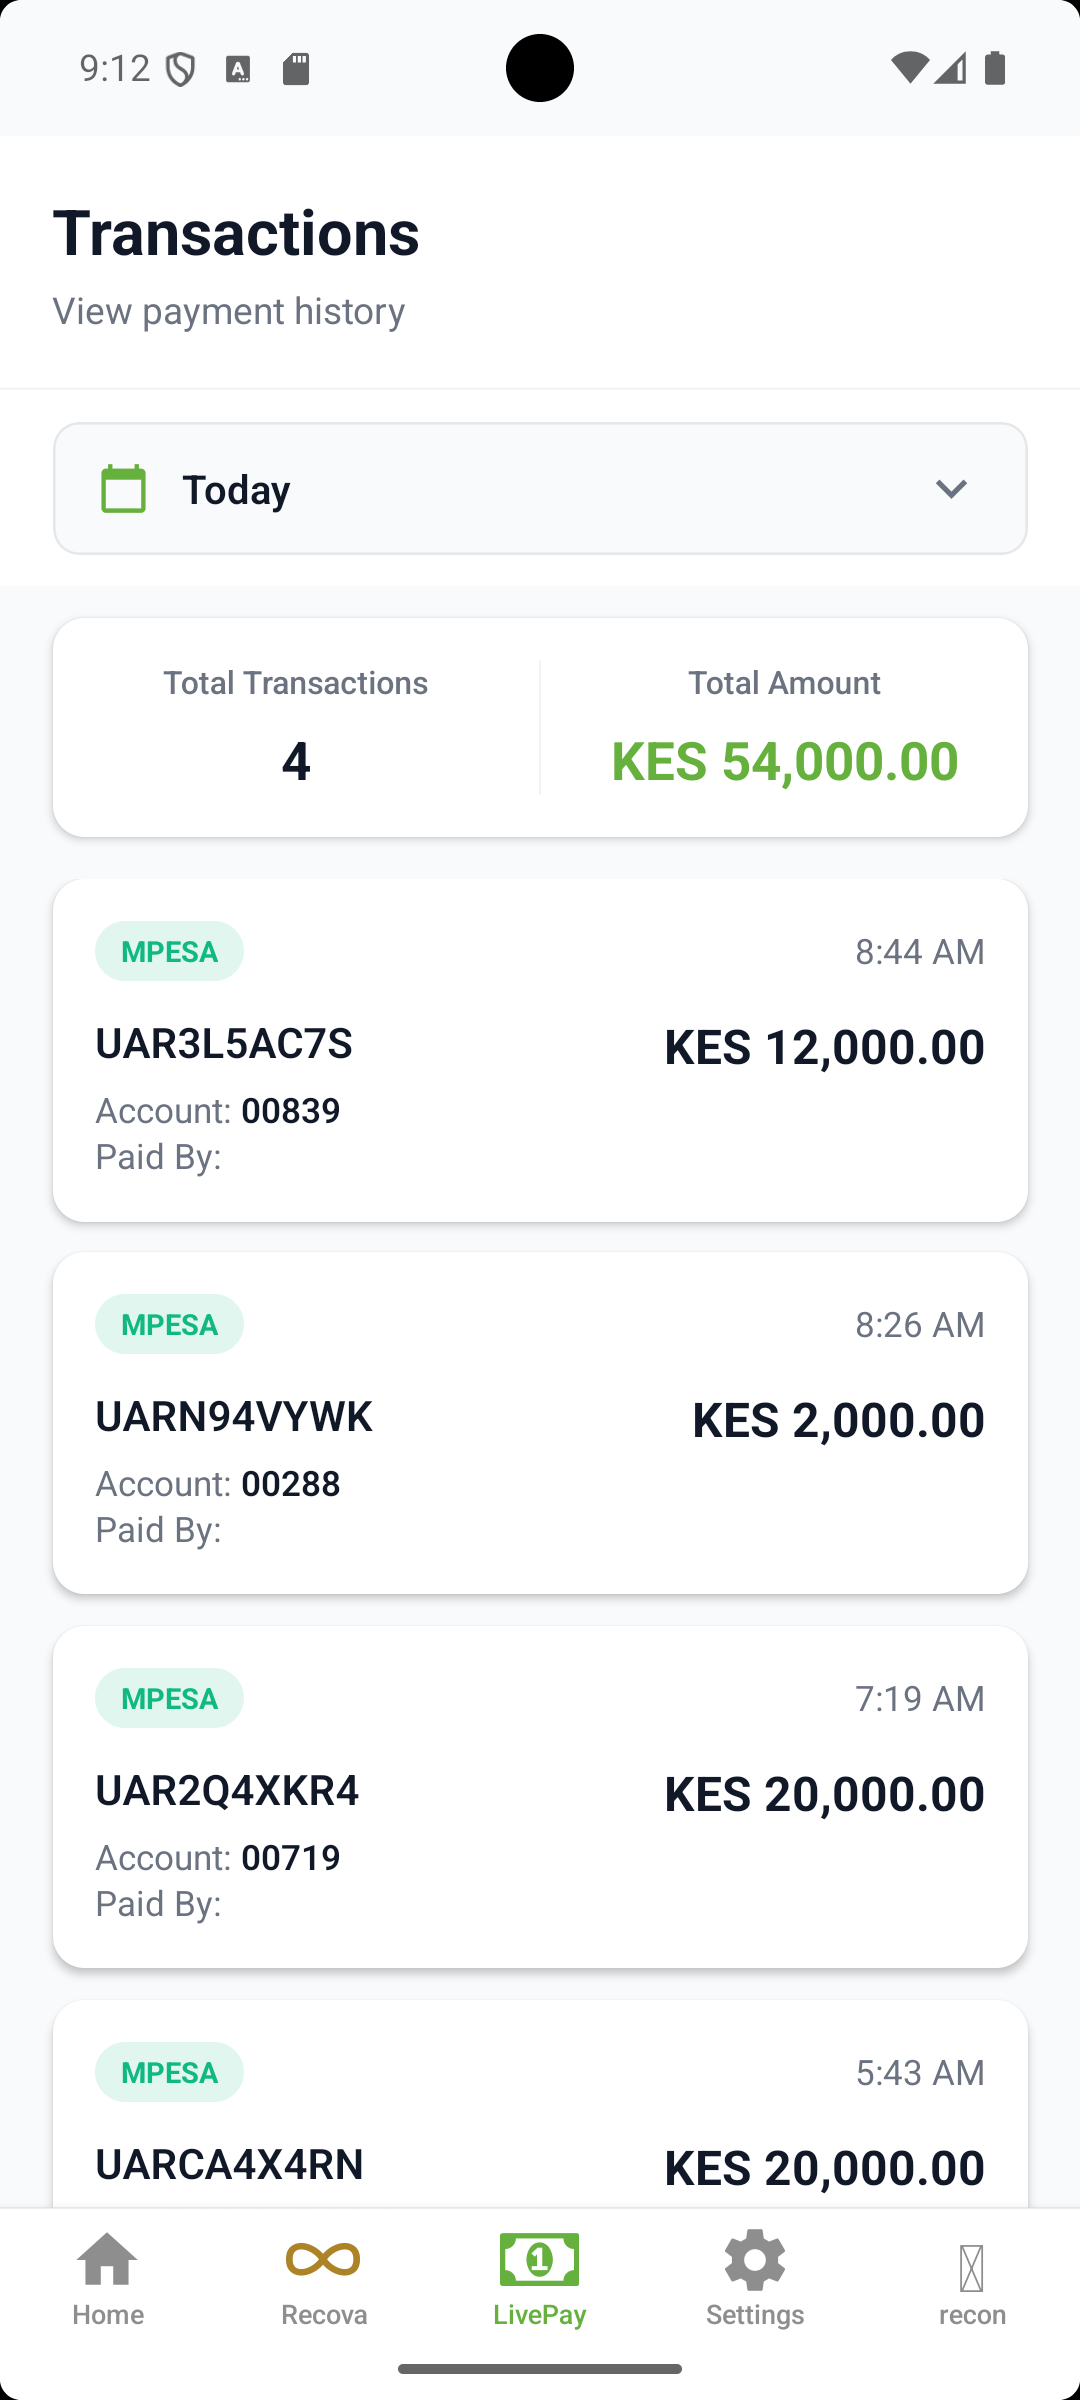Open the Home tab icon
Image resolution: width=1080 pixels, height=2400 pixels.
[x=108, y=2259]
